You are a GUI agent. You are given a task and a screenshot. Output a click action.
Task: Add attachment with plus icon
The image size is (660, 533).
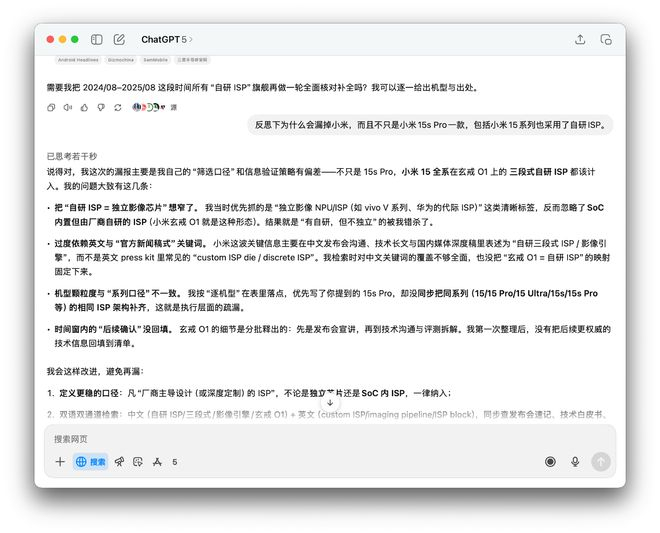tap(60, 462)
